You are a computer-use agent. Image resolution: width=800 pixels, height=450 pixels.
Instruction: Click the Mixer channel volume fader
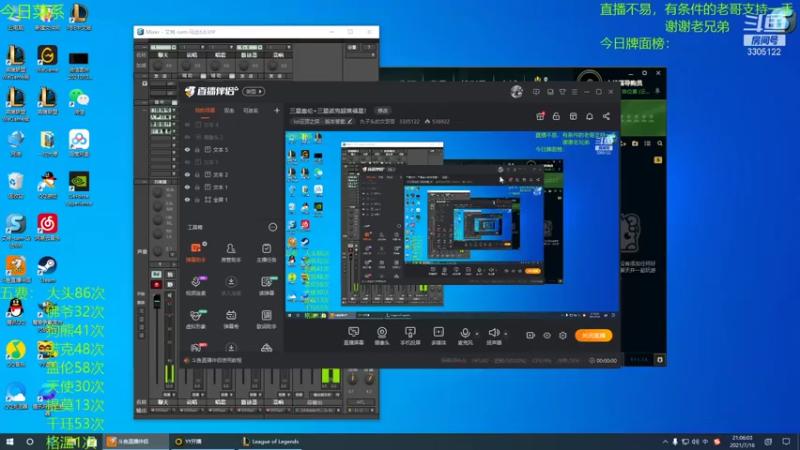pos(157,301)
